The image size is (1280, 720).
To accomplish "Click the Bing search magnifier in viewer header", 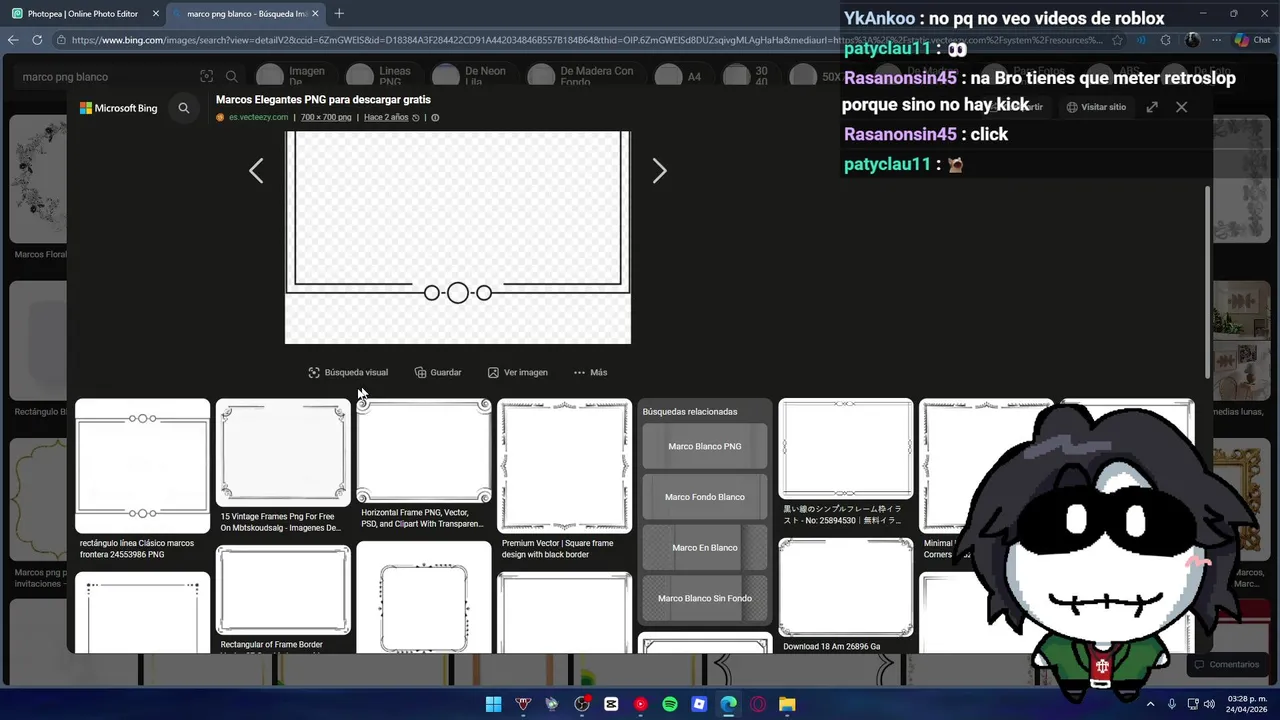I will (x=184, y=108).
